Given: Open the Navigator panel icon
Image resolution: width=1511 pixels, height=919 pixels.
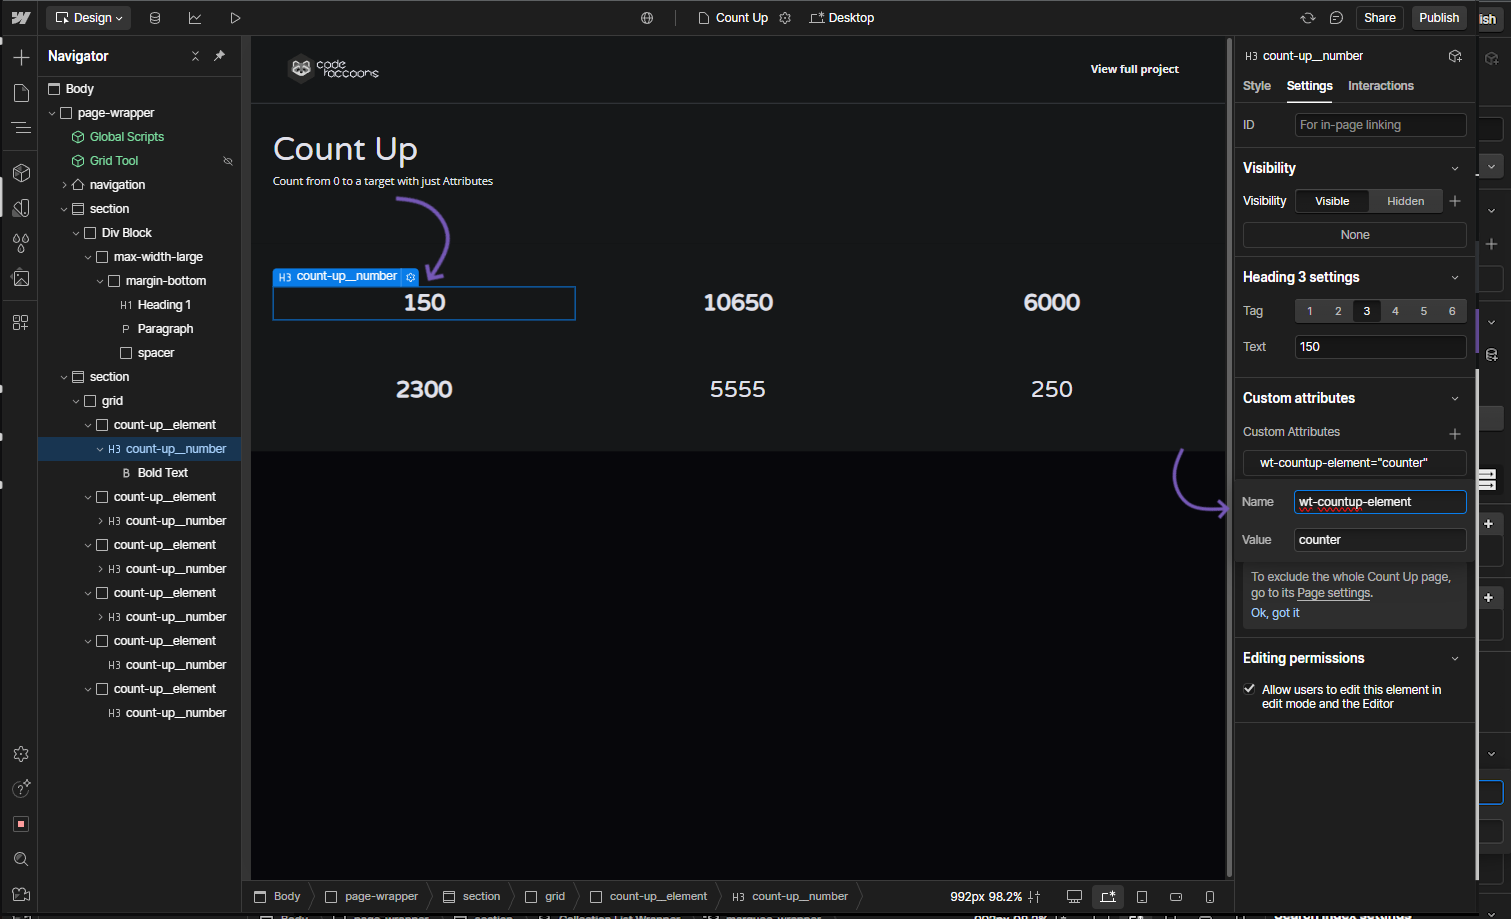Looking at the screenshot, I should tap(21, 128).
